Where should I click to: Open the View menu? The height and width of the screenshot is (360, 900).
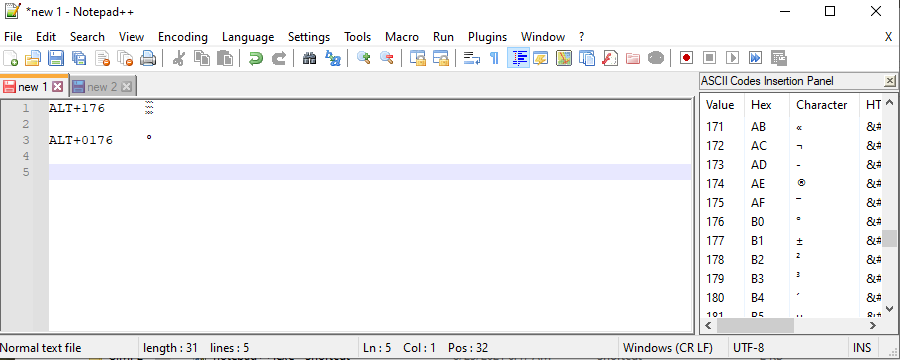point(131,37)
